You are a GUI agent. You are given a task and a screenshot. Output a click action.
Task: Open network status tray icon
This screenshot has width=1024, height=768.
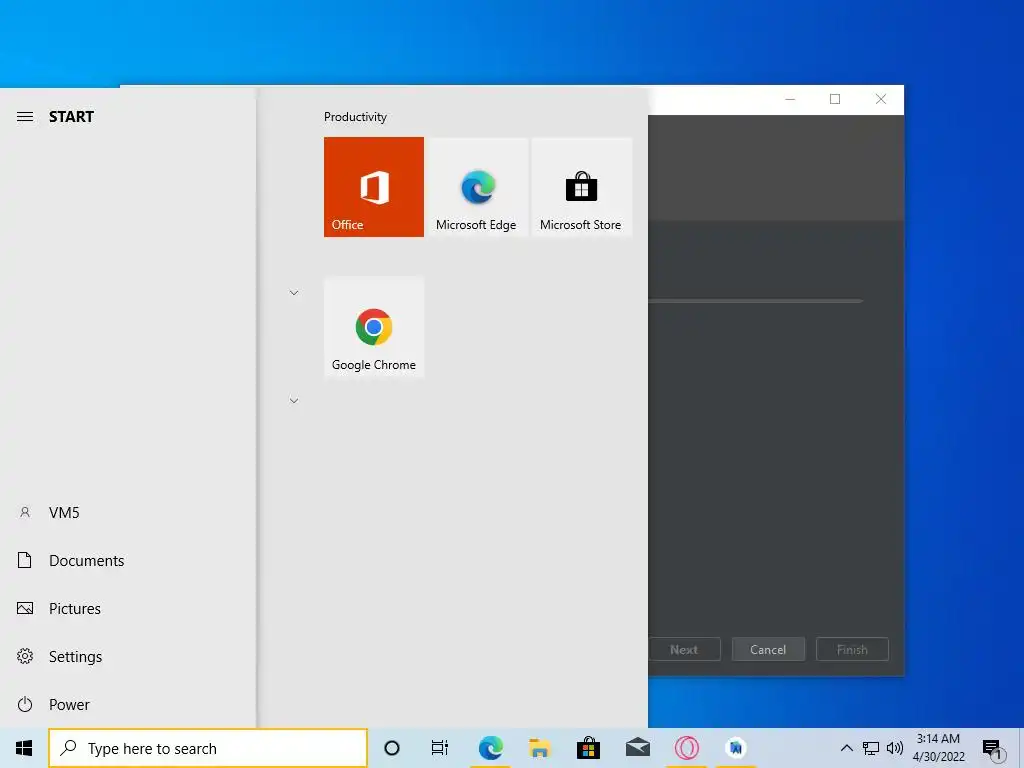(x=871, y=748)
